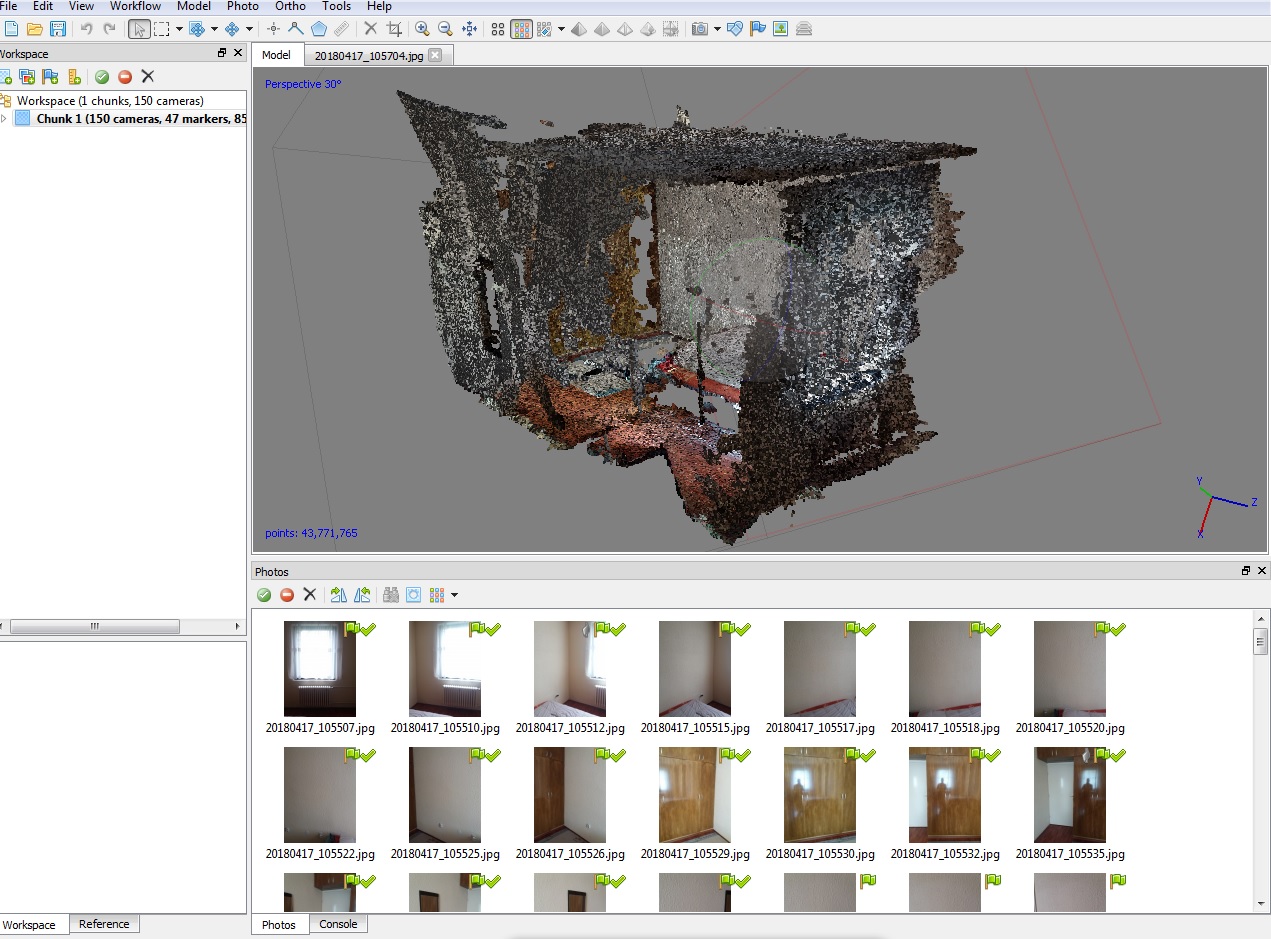Image resolution: width=1271 pixels, height=939 pixels.
Task: Add photos in the Workspace toolbar
Action: click(28, 77)
